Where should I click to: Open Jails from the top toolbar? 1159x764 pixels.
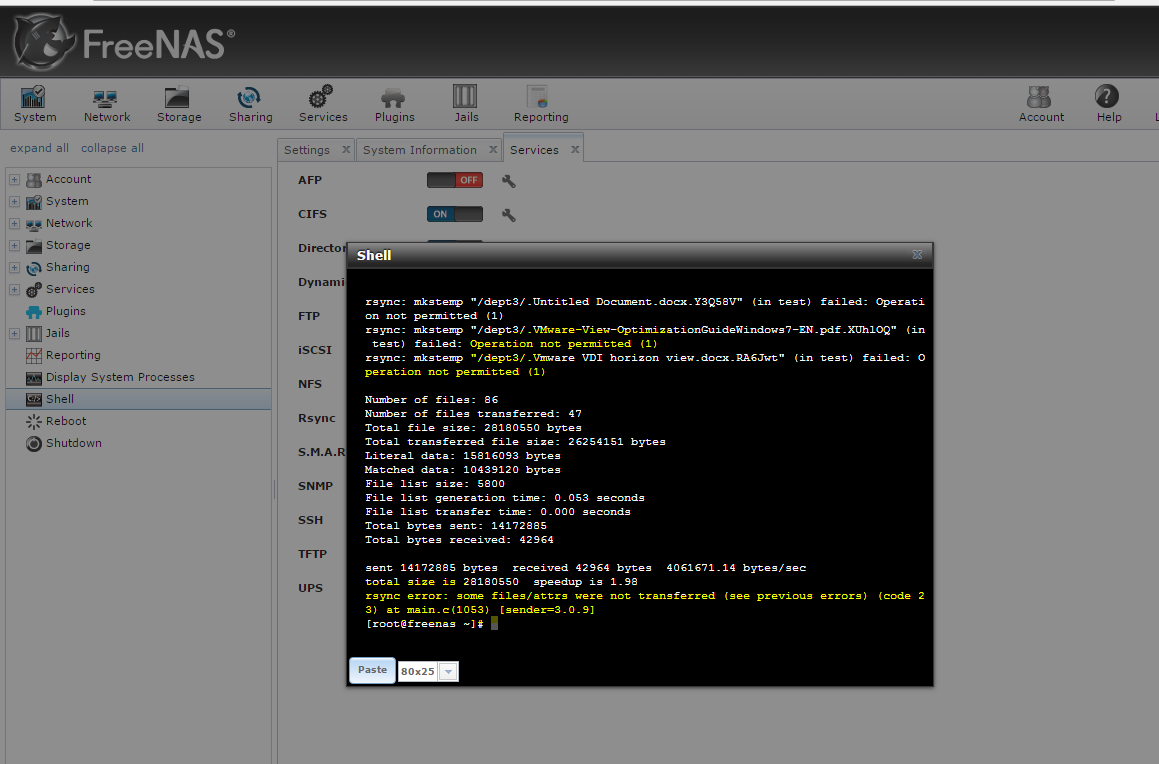click(466, 104)
